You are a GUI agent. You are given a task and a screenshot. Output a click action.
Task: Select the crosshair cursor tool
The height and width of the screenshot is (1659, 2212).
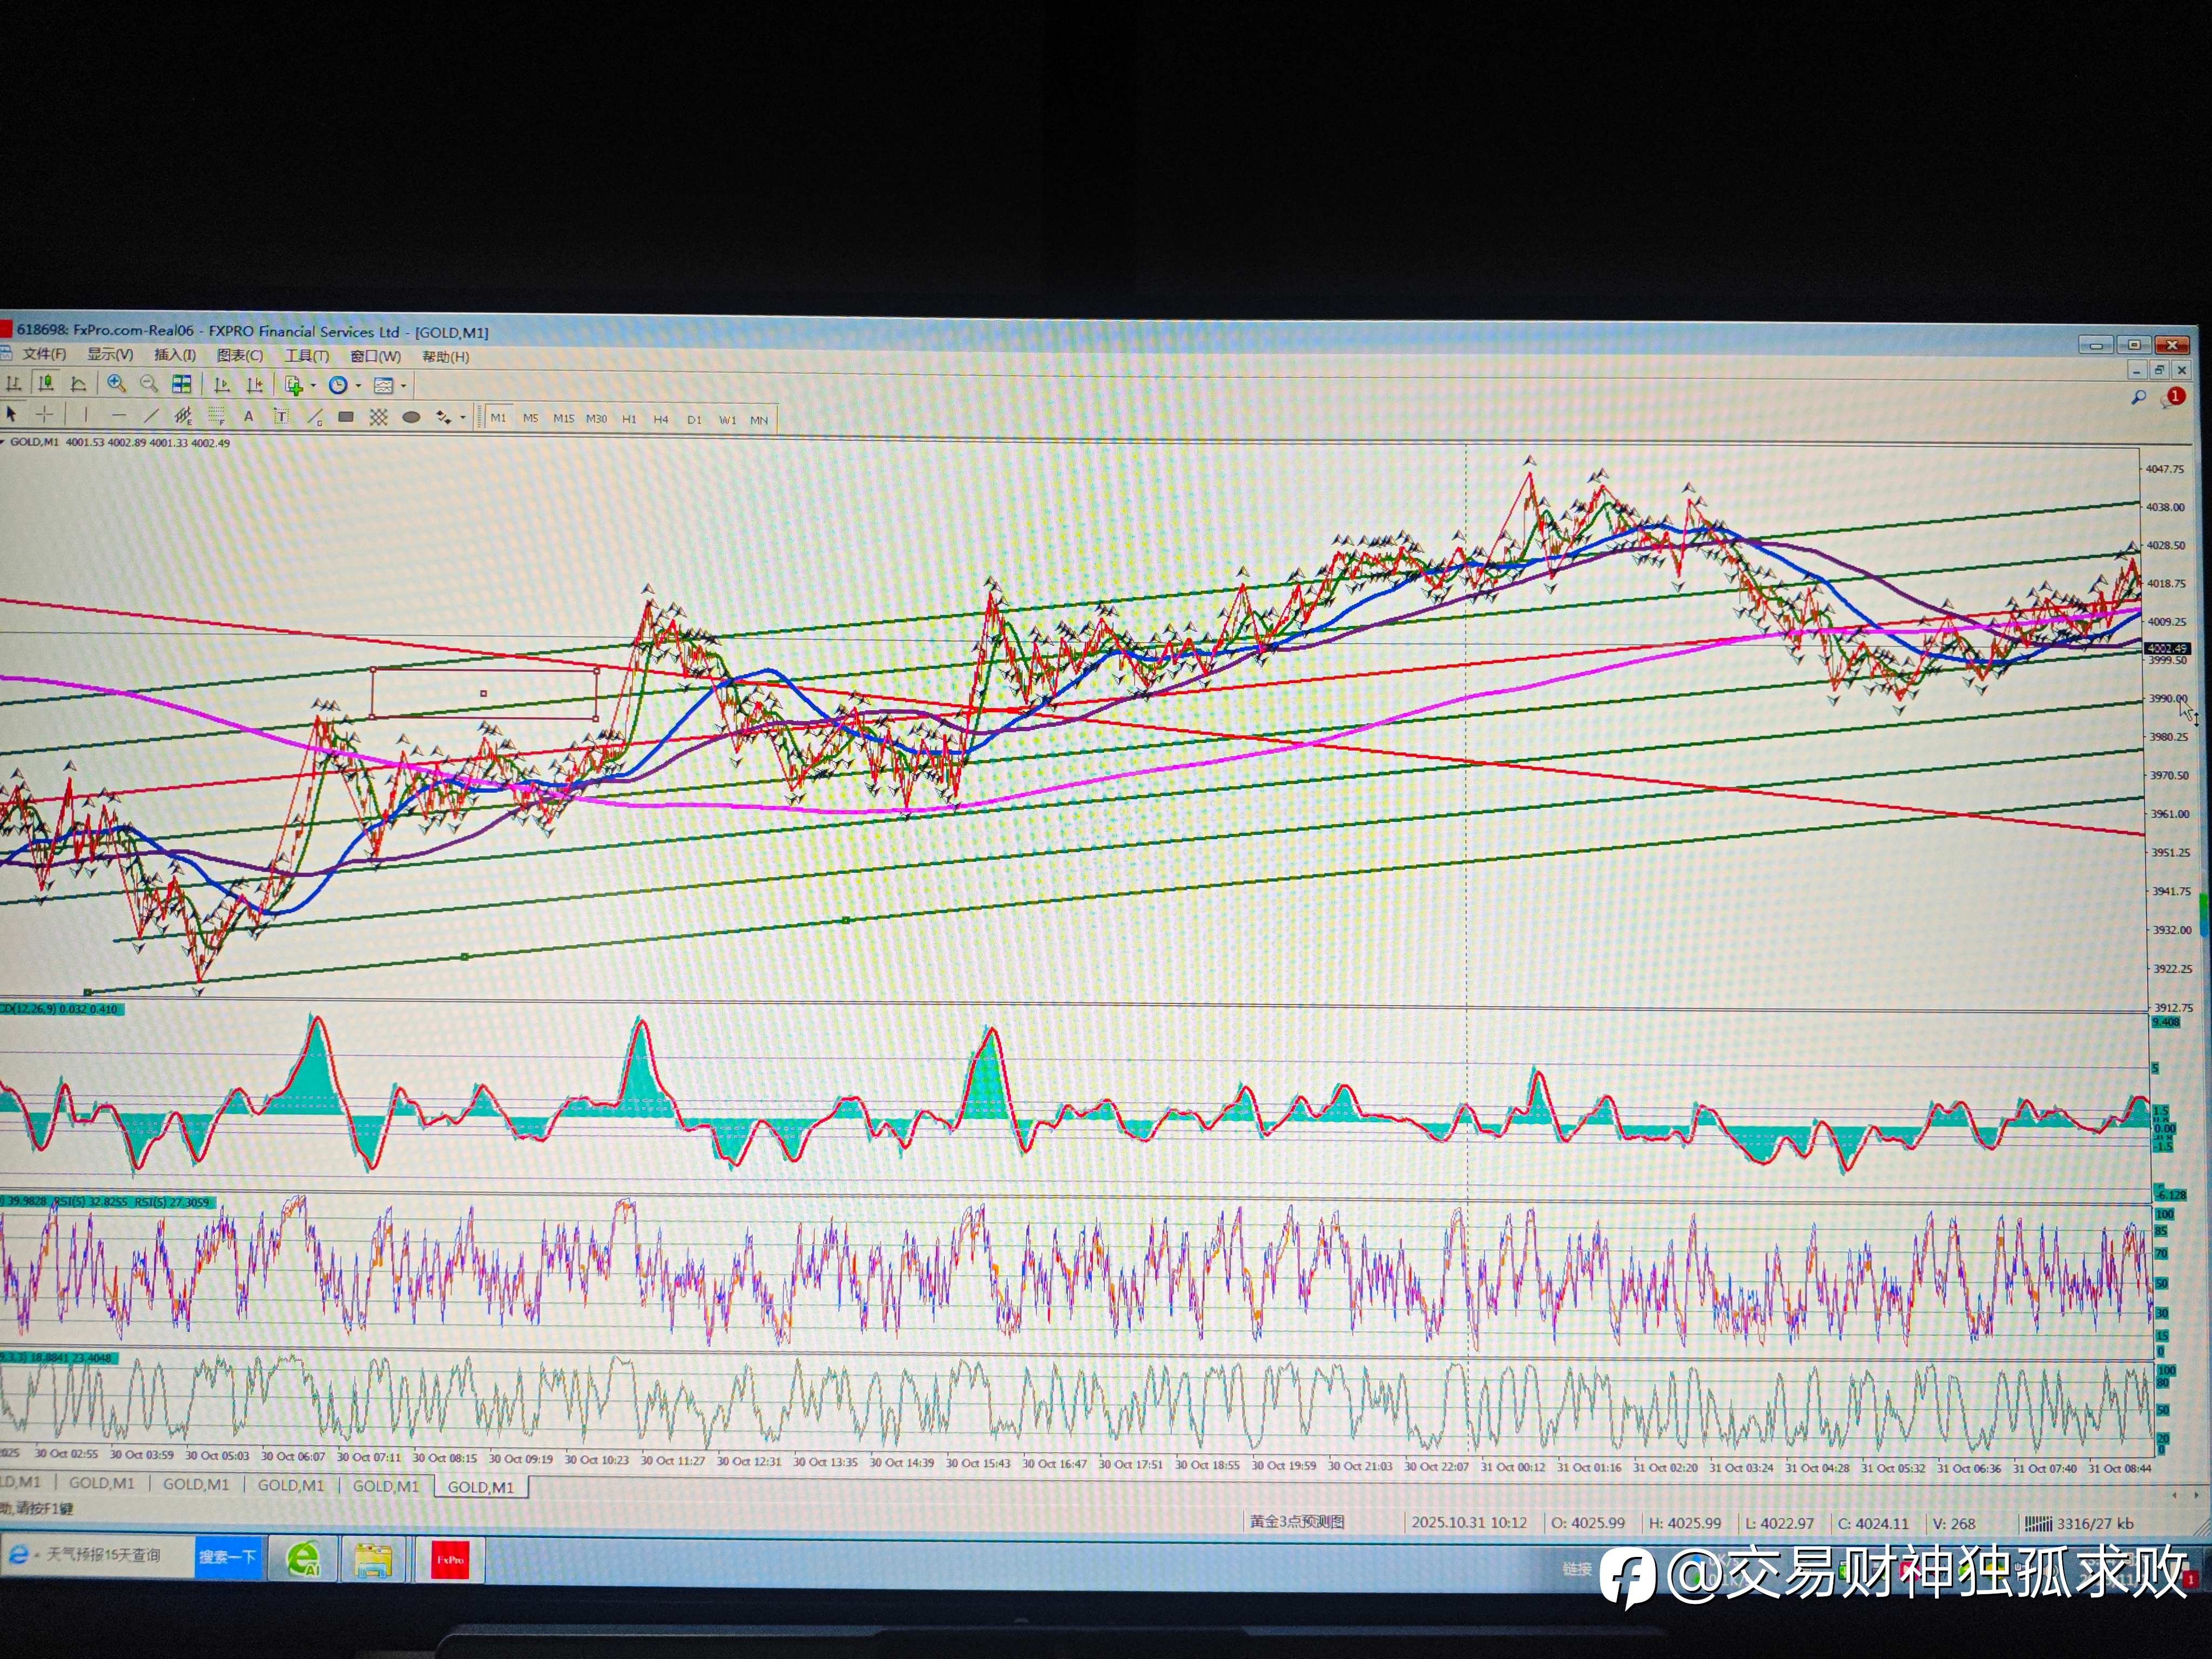[44, 415]
